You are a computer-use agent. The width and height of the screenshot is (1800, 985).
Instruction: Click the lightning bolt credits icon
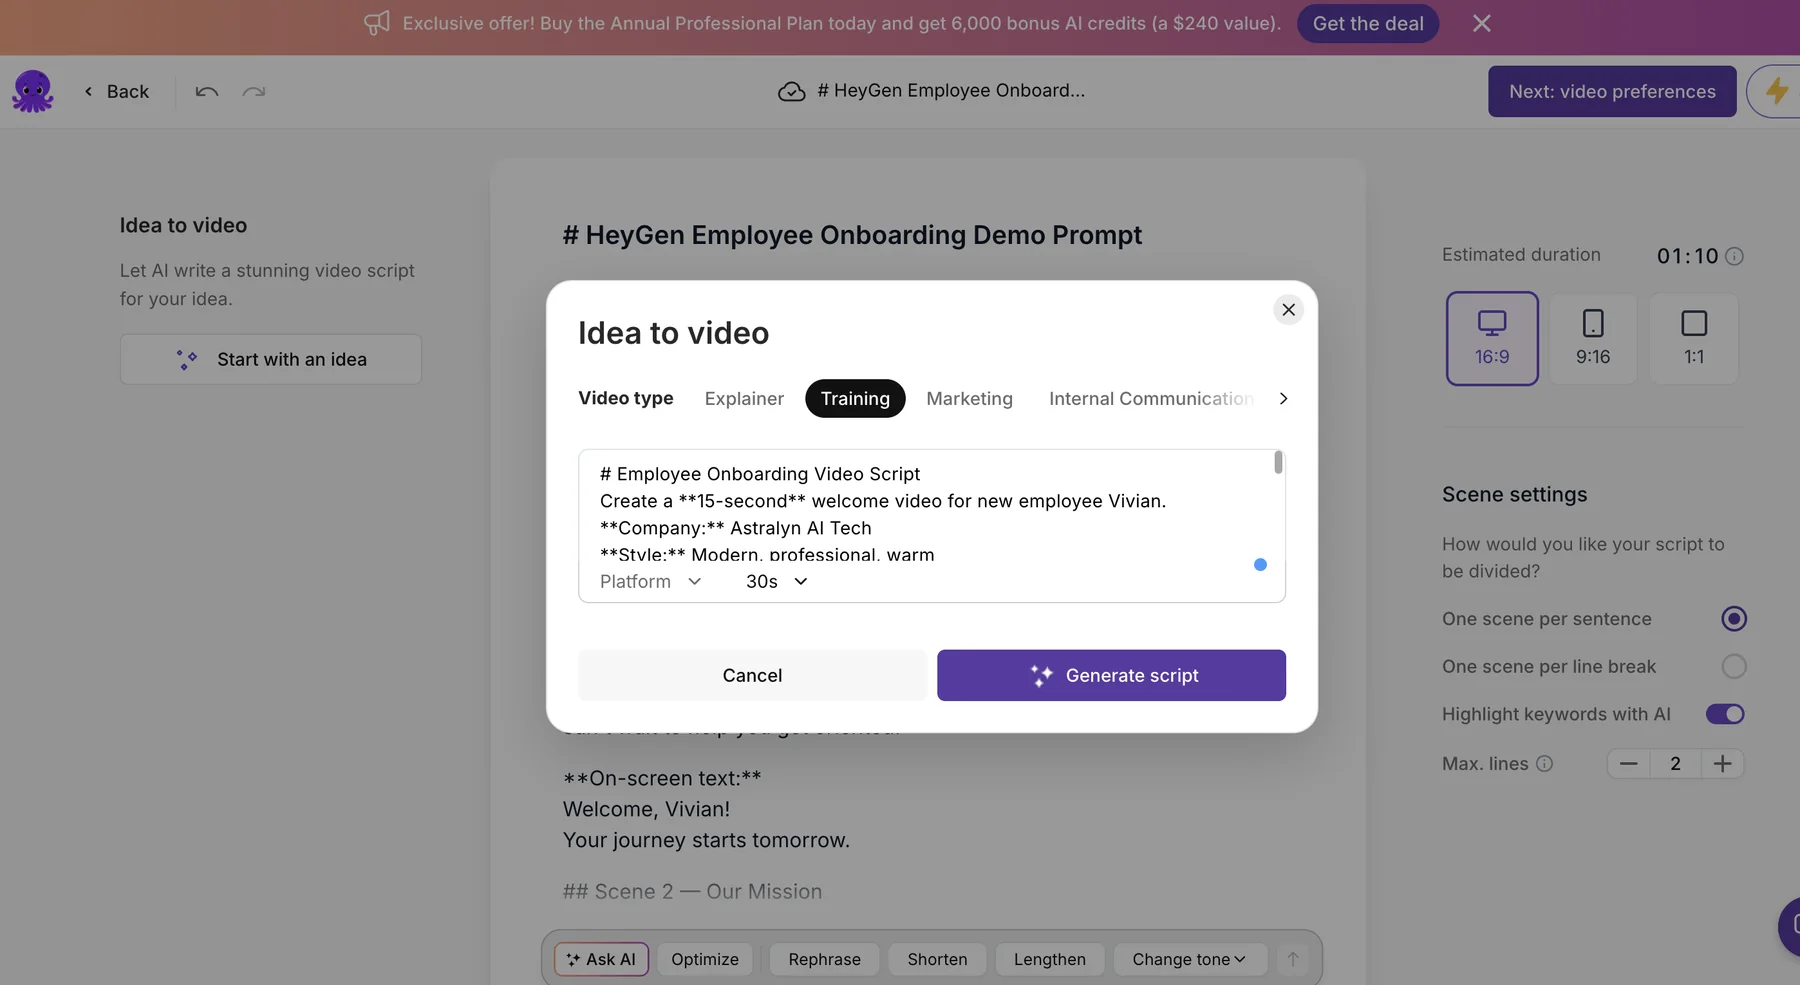tap(1776, 91)
